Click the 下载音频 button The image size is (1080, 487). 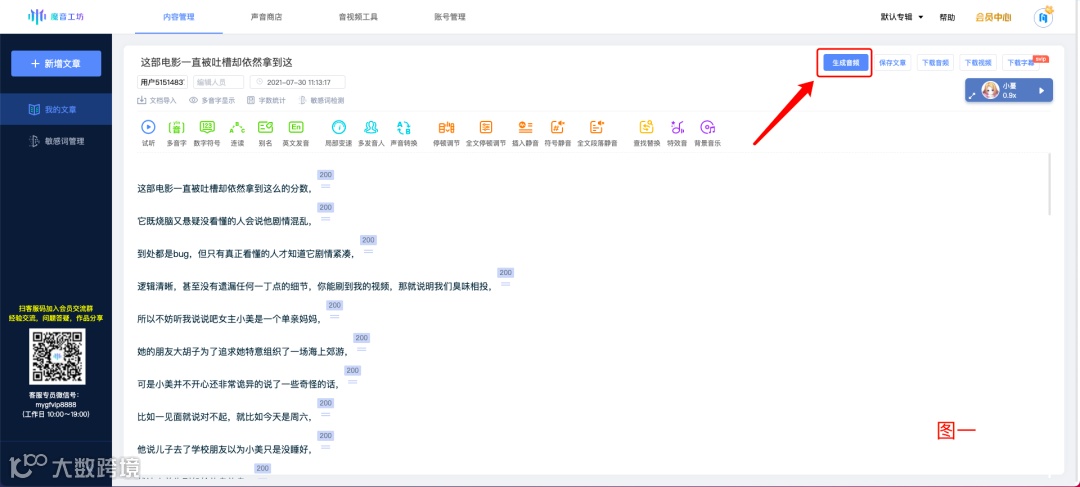pyautogui.click(x=935, y=63)
